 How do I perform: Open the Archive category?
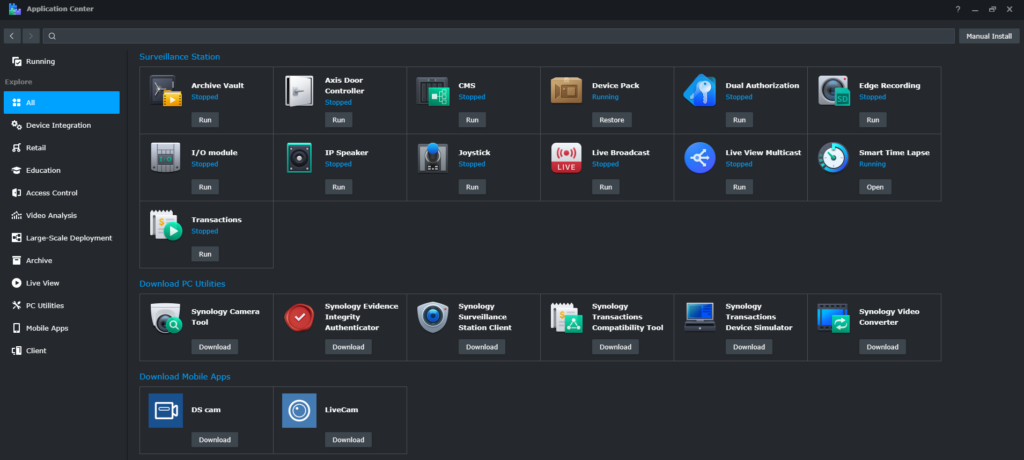(61, 260)
